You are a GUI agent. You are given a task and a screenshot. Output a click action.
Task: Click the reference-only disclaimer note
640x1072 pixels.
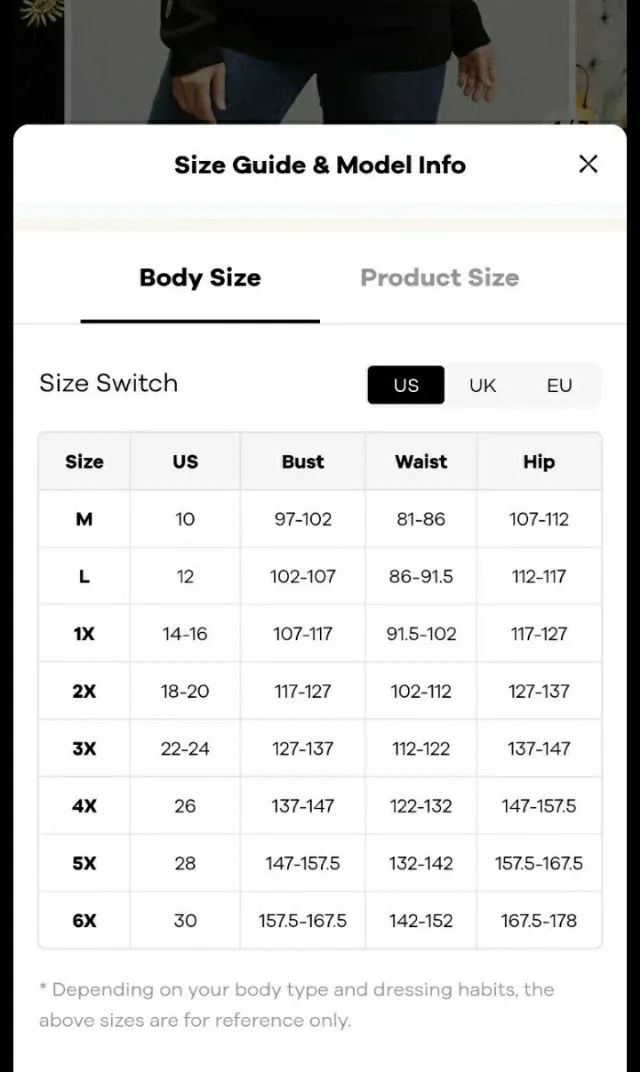296,1004
